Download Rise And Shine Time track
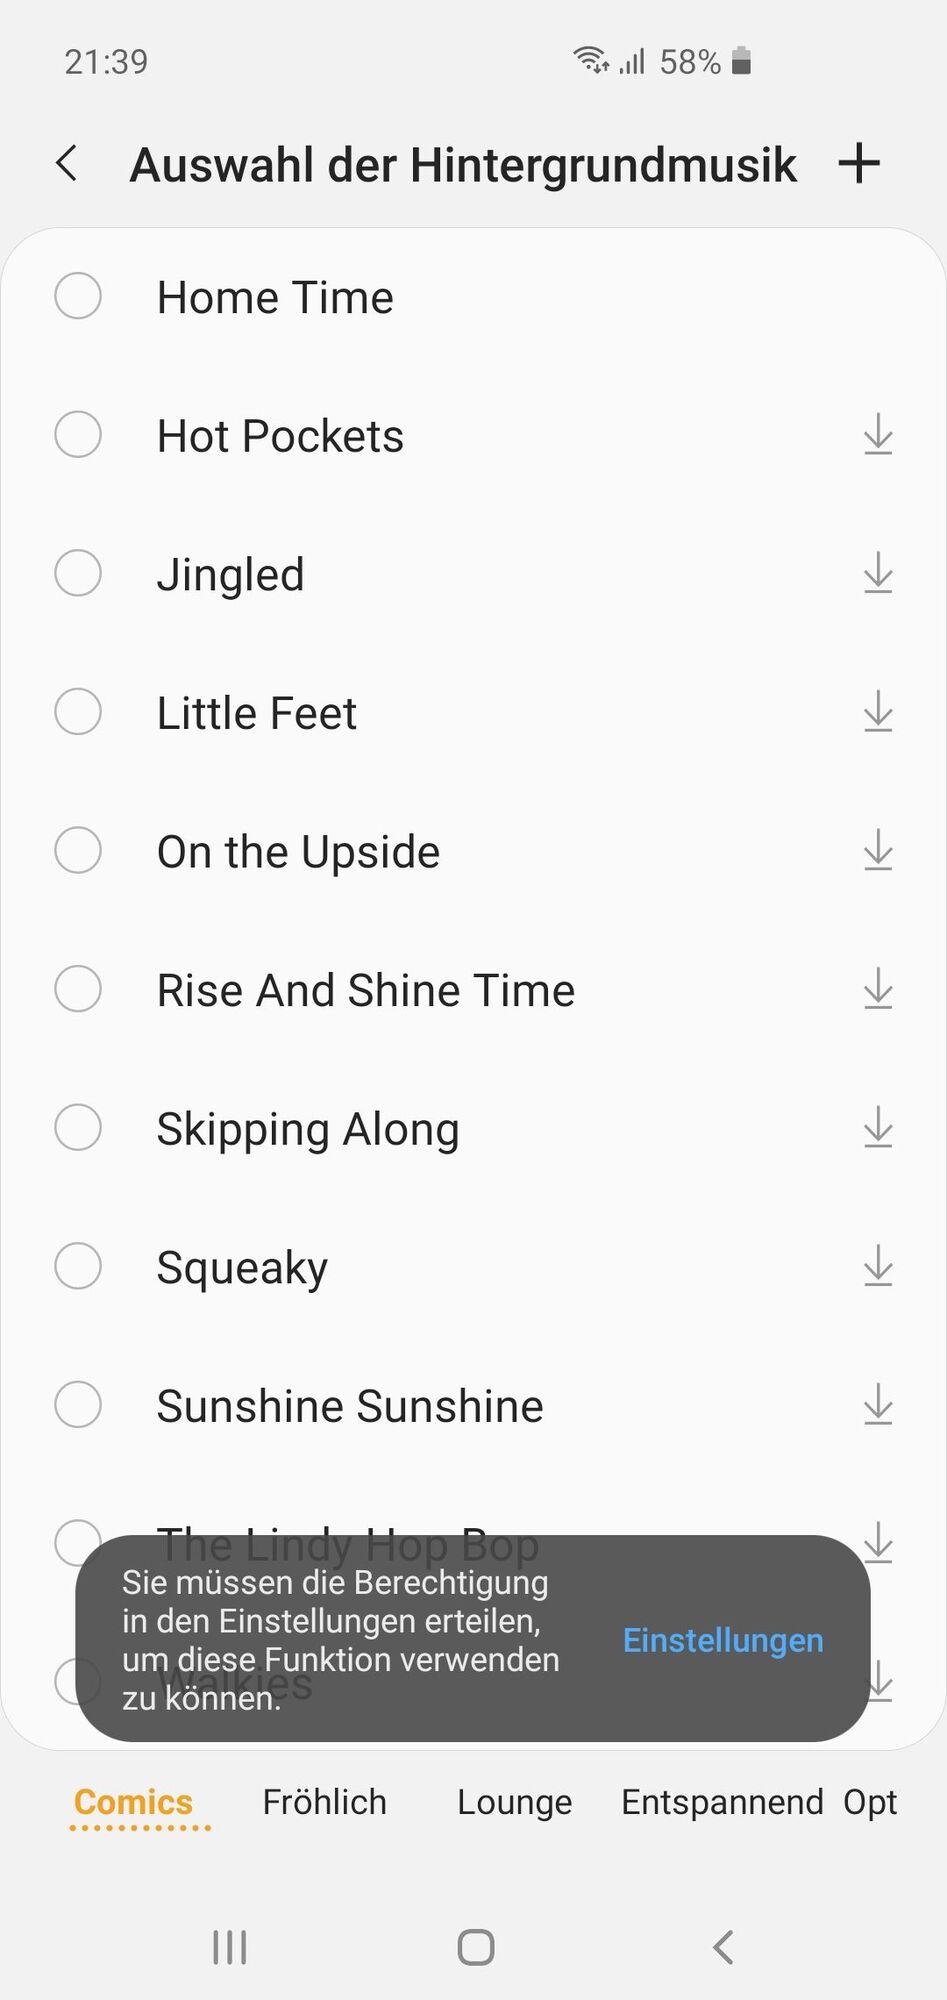Image resolution: width=947 pixels, height=2000 pixels. tap(877, 990)
